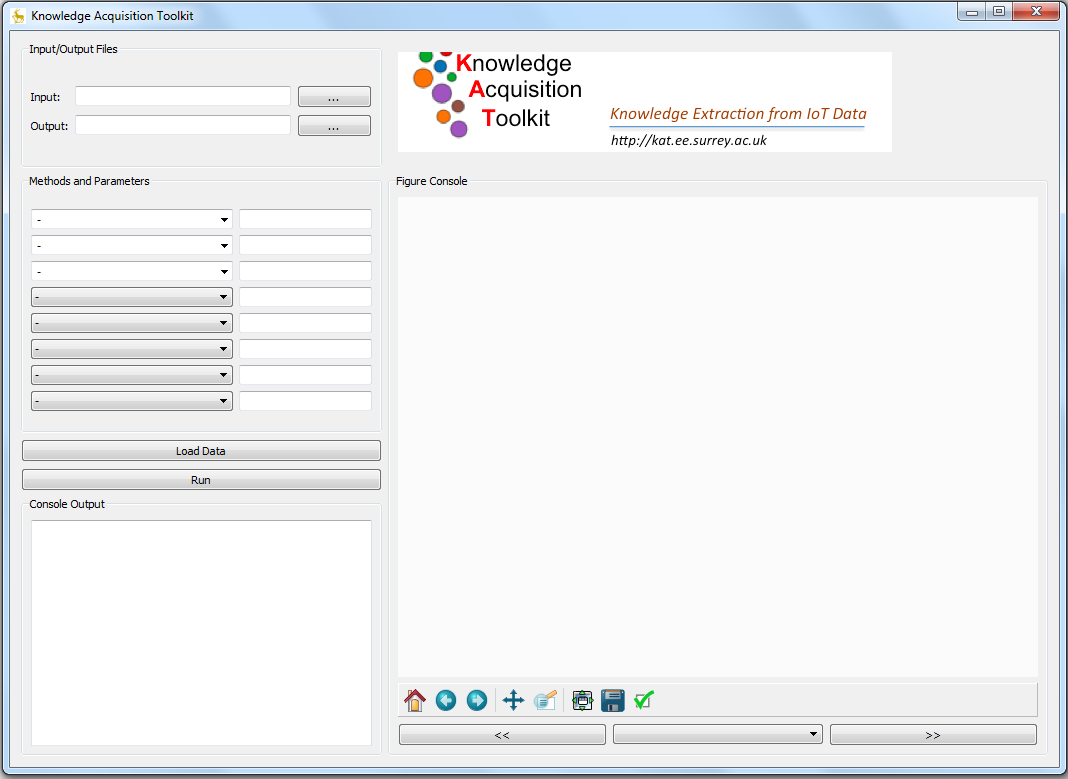This screenshot has height=779, width=1068.
Task: Save the figure with floppy disk icon
Action: 613,700
